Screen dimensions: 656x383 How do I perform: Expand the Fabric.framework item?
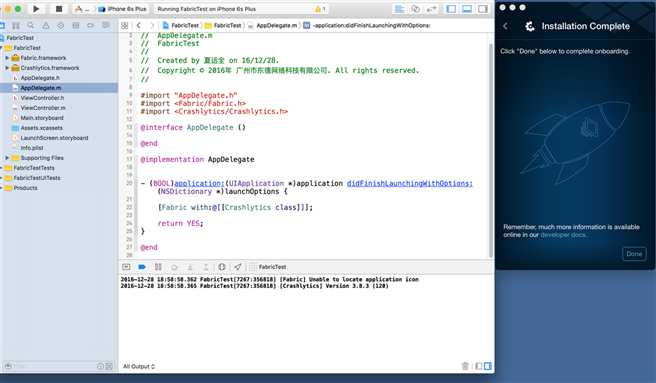click(7, 58)
